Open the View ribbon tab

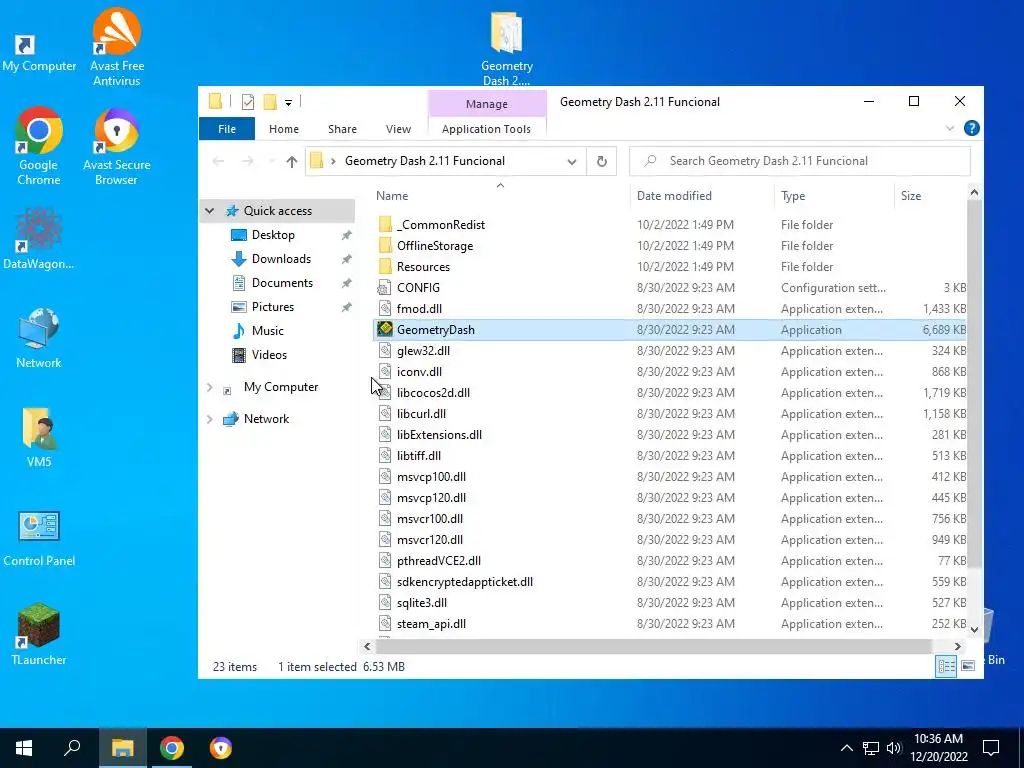[398, 129]
